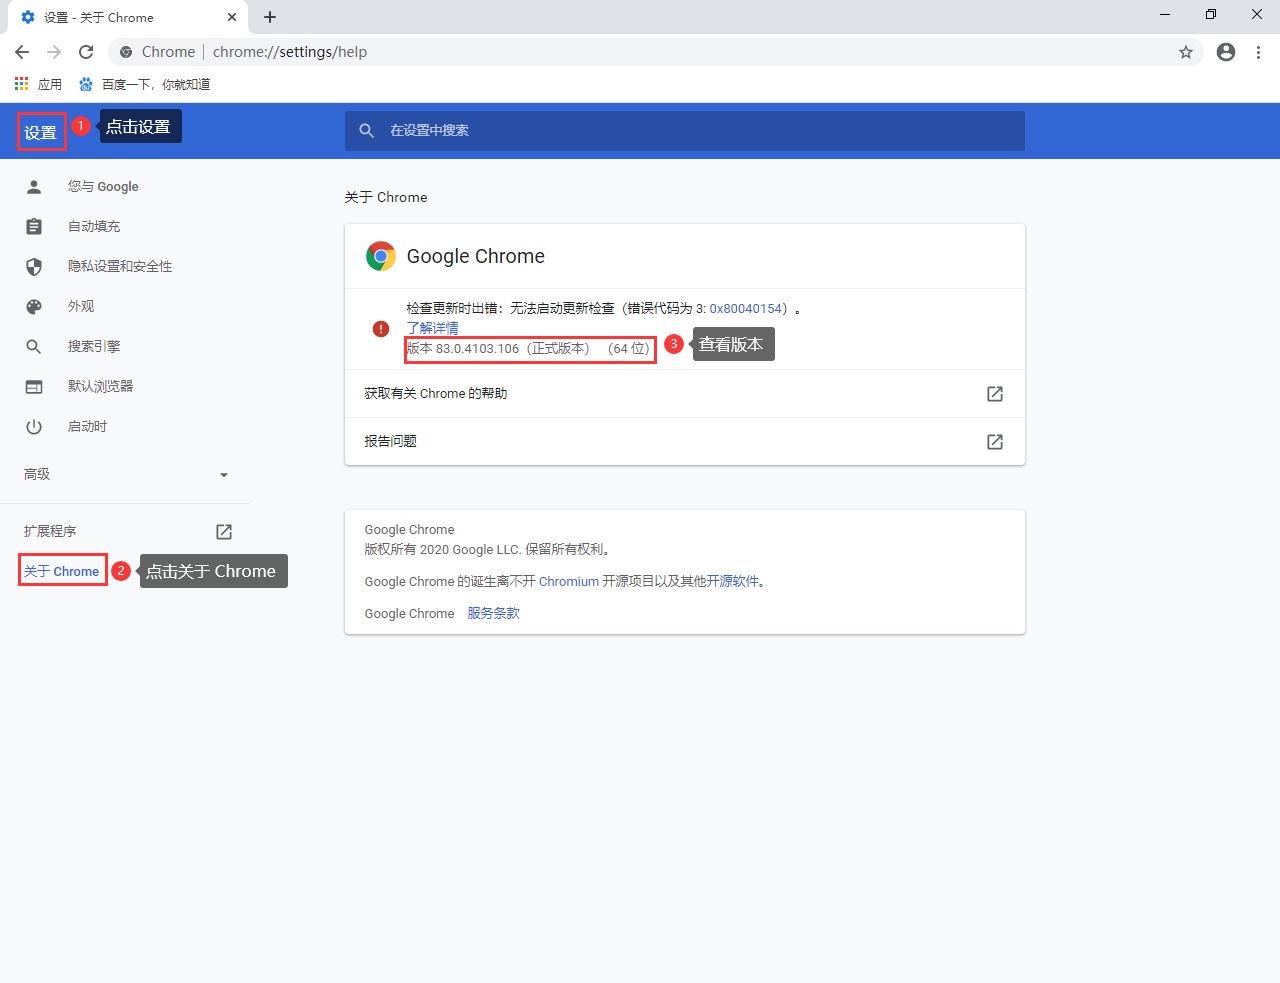Click the 开源软件 link
The height and width of the screenshot is (983, 1280).
point(733,582)
